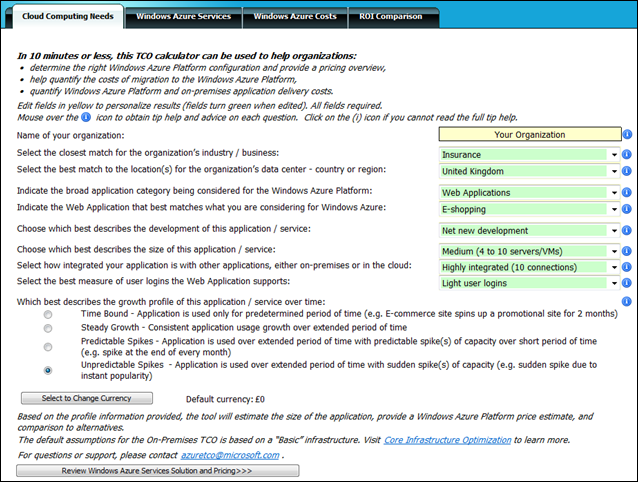This screenshot has width=638, height=482.
Task: Click info icon next to Web Applications category
Action: click(x=627, y=192)
